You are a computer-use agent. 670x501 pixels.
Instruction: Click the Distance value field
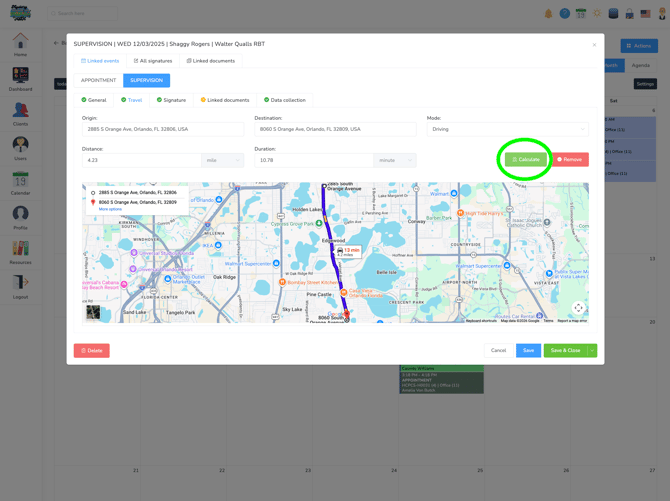point(141,160)
